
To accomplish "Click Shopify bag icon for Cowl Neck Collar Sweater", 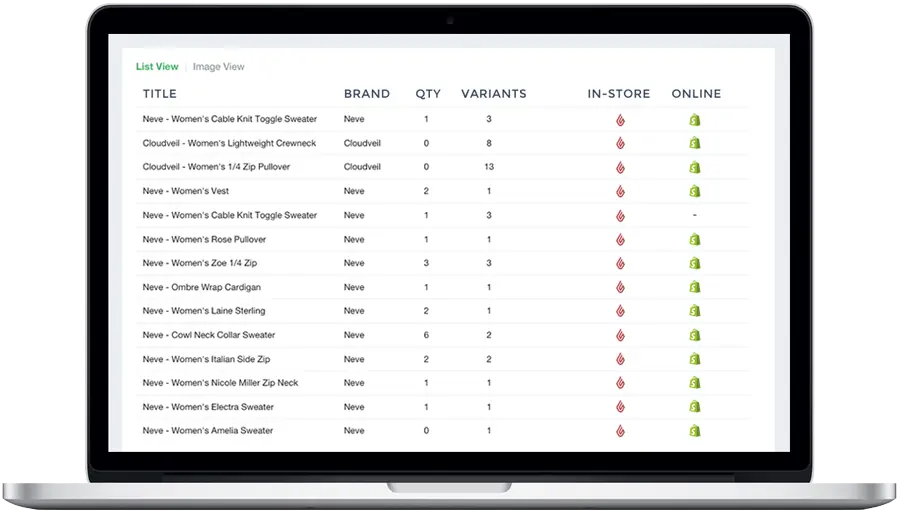I will (x=695, y=335).
